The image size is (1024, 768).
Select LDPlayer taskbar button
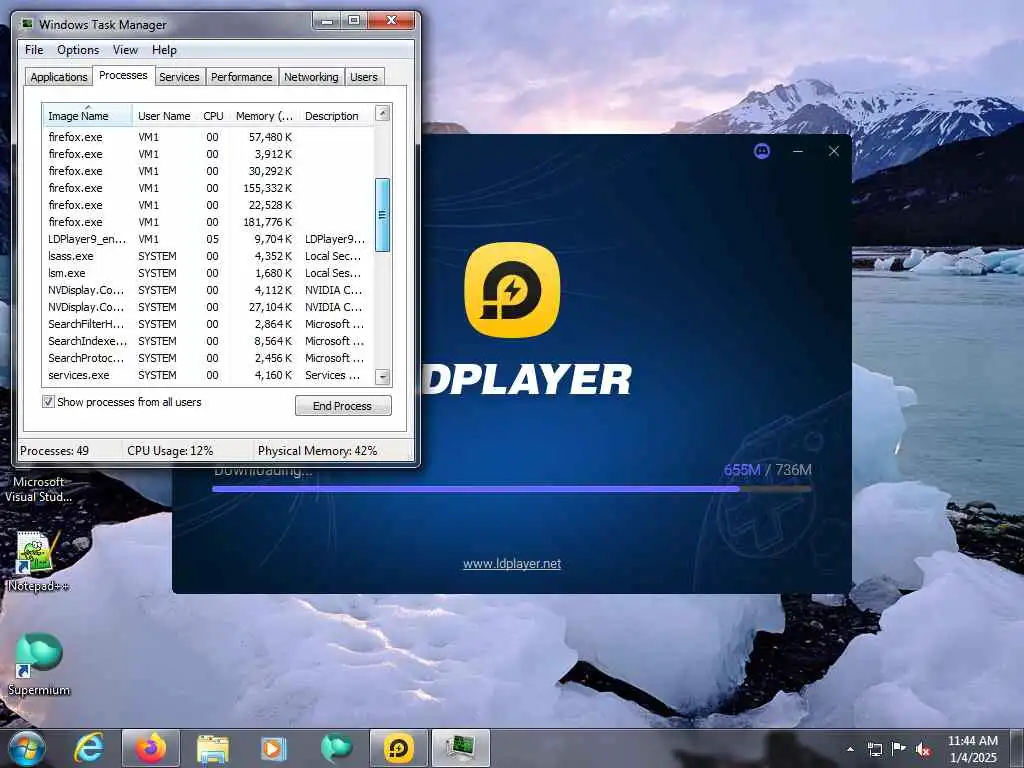point(398,748)
